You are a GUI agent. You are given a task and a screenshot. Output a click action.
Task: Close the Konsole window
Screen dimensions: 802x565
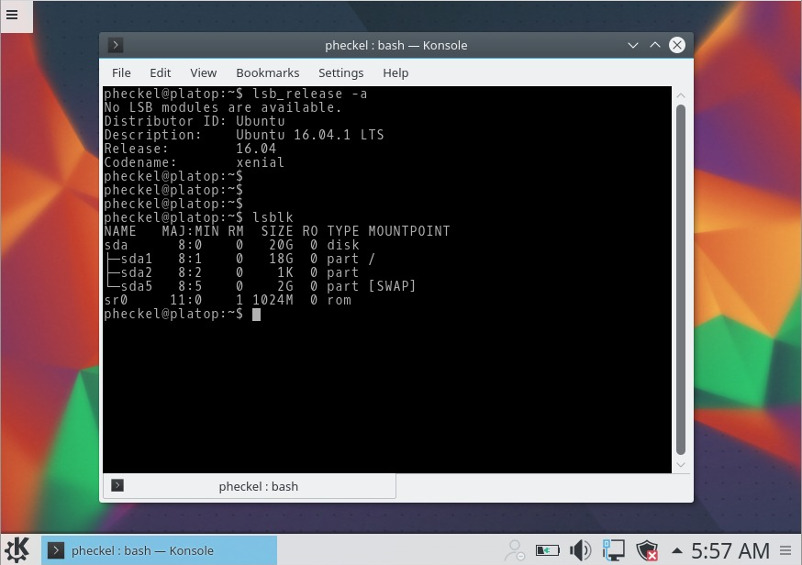[677, 45]
